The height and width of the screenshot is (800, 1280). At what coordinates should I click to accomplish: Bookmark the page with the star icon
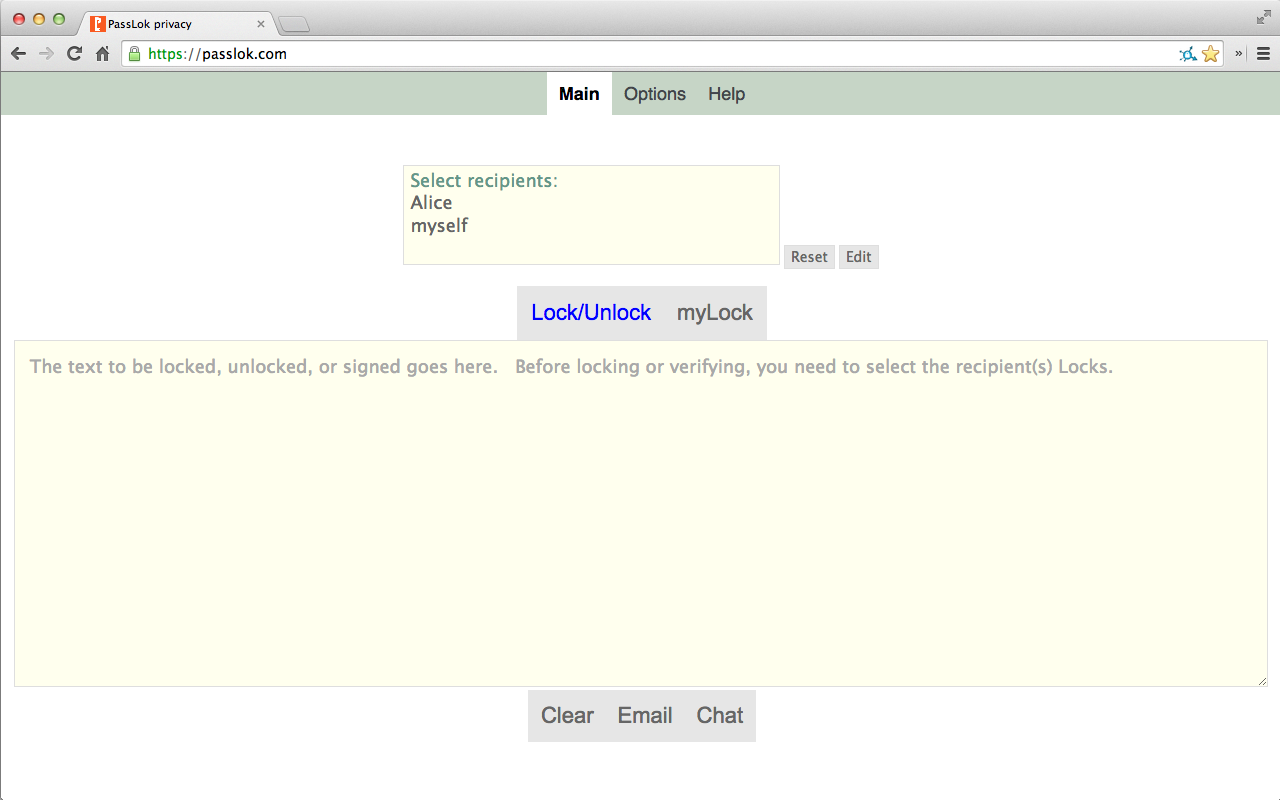(1210, 54)
